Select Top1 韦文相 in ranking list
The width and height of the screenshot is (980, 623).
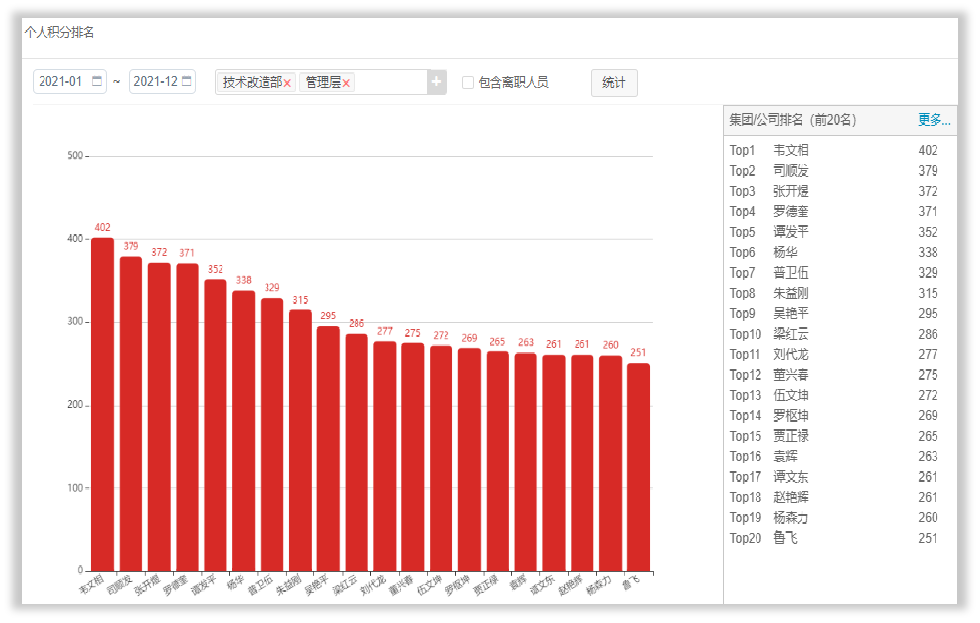click(x=834, y=151)
